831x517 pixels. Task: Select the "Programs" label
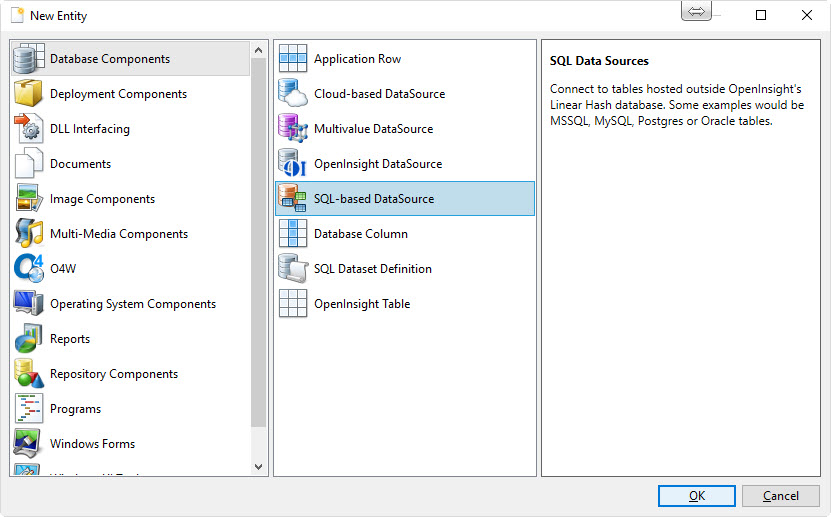(75, 408)
